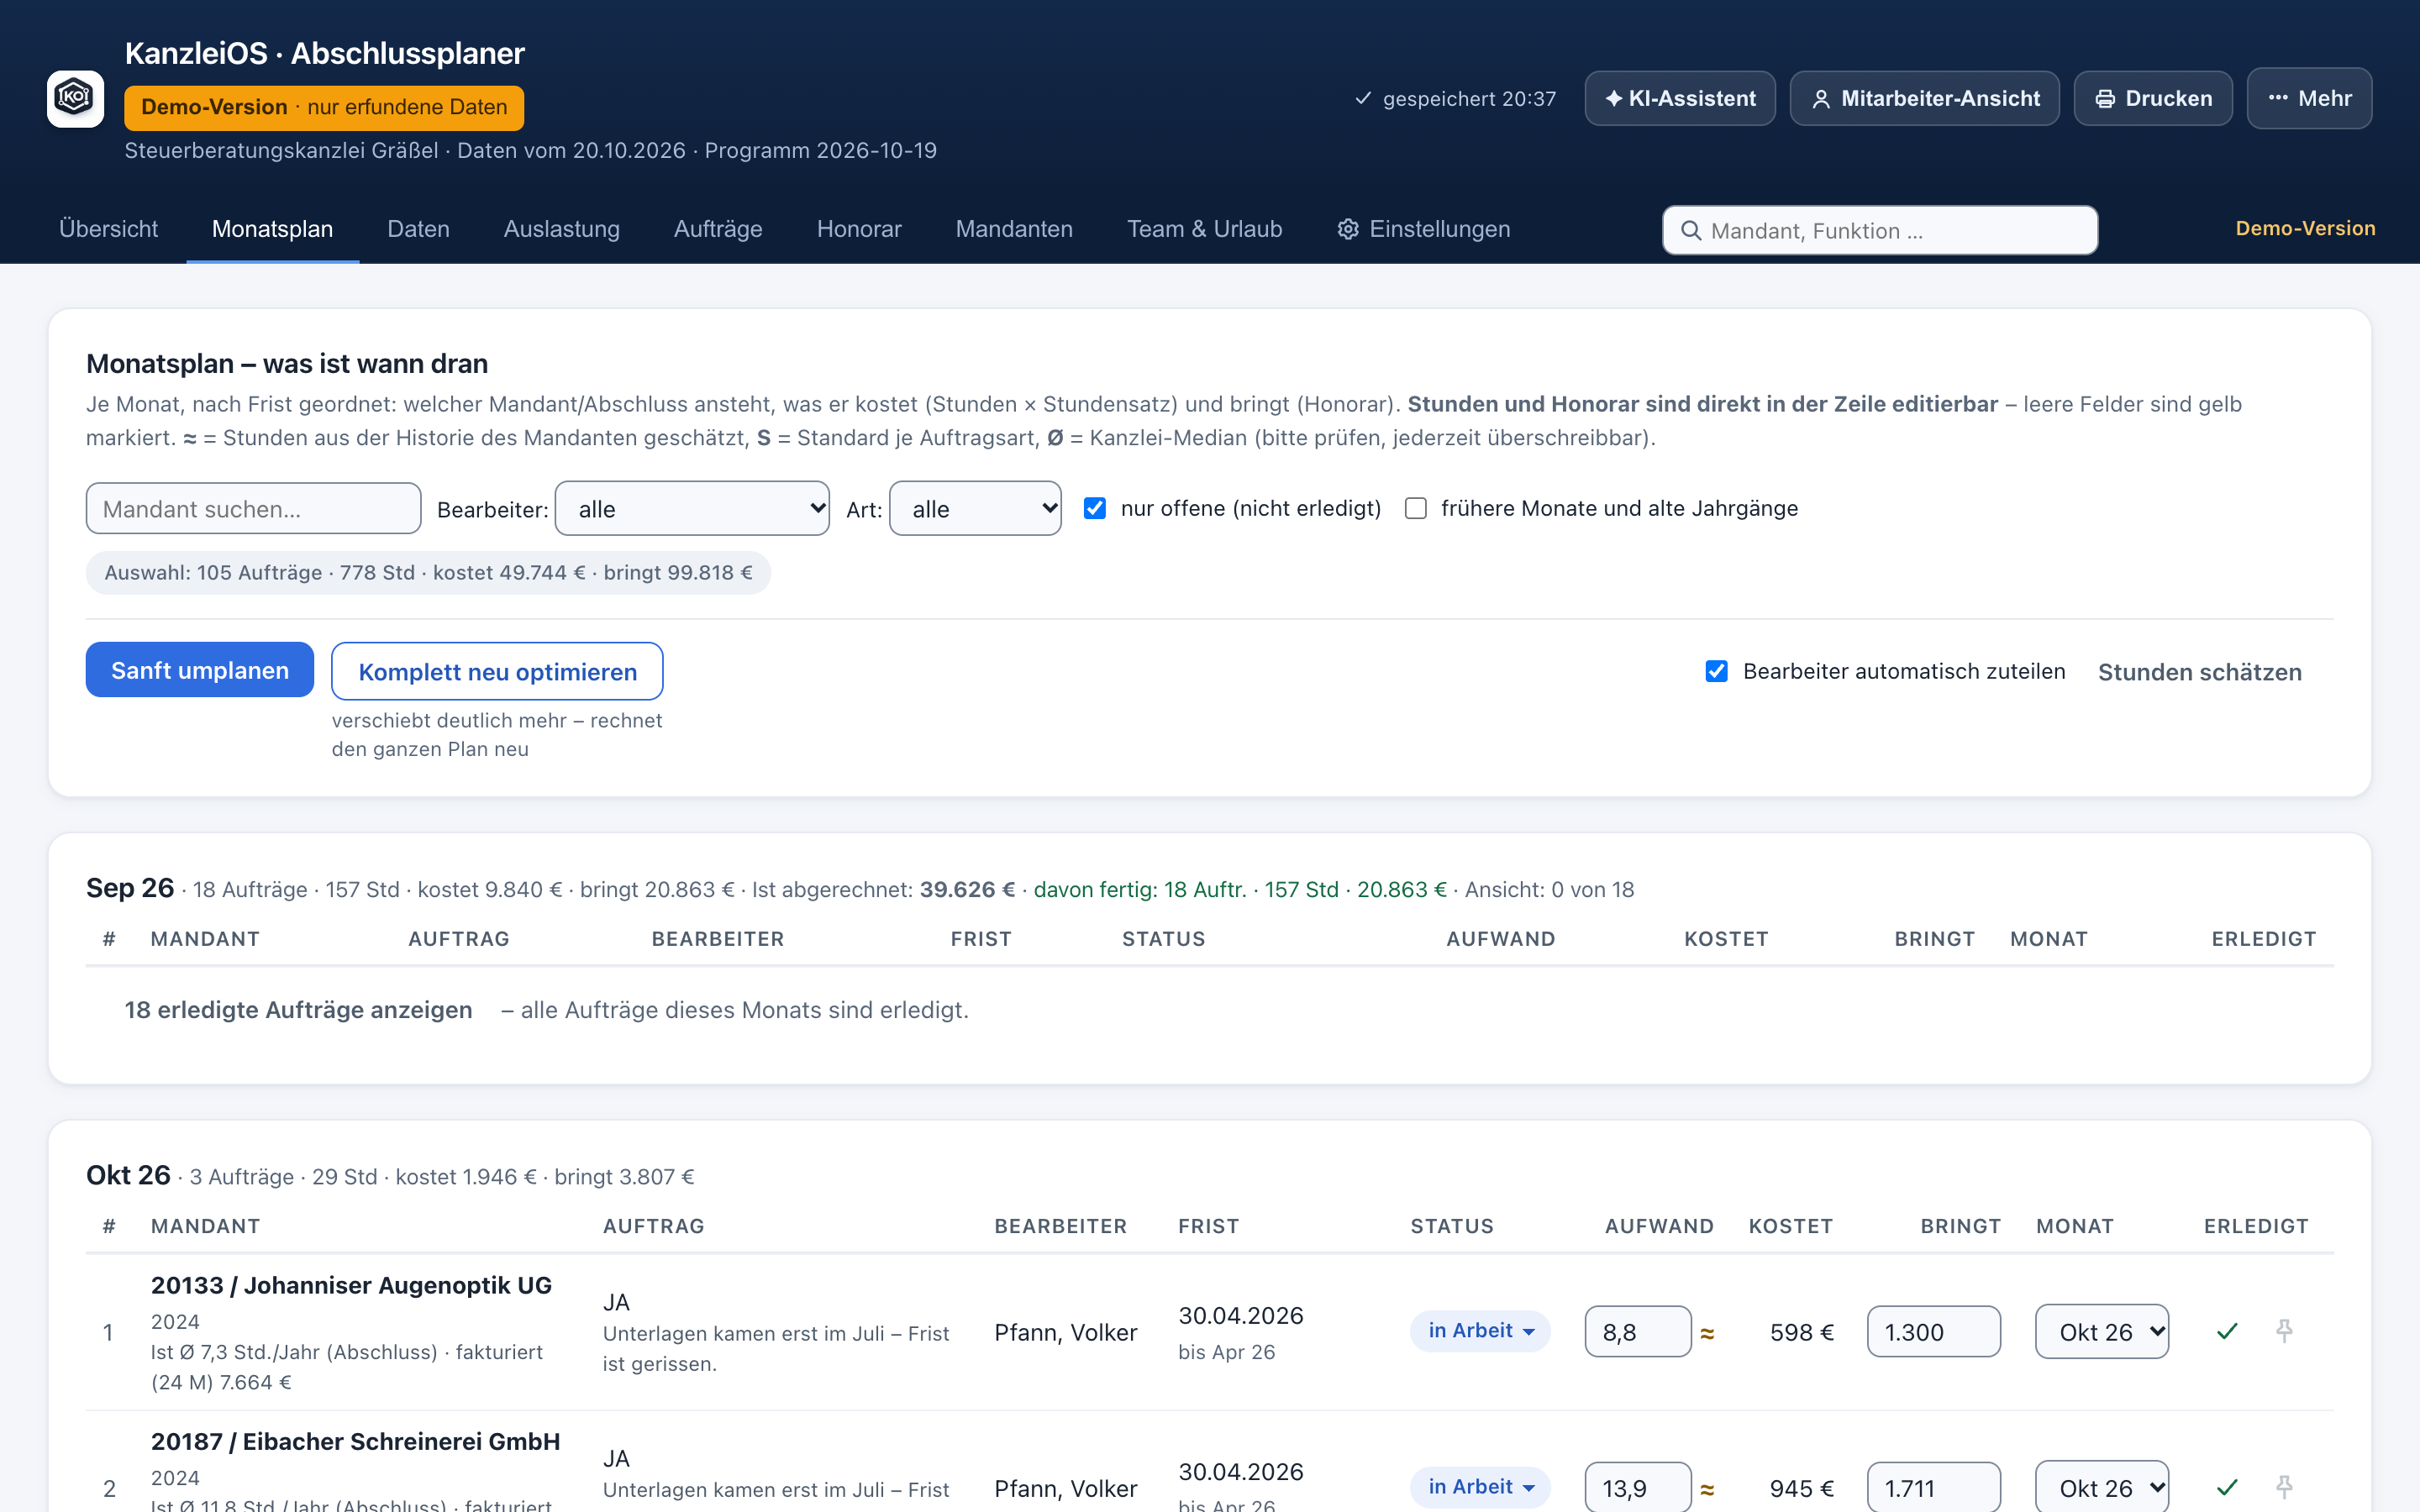Edit Bringt 1.300 for Johanniser Augenoptik

1933,1331
